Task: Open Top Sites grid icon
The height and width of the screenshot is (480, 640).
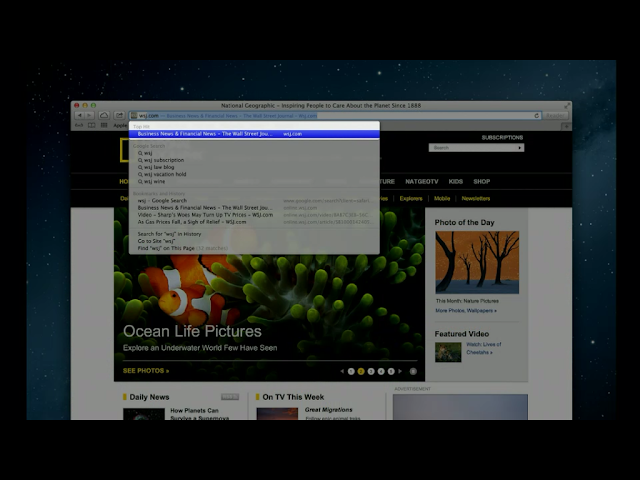Action: coord(104,125)
